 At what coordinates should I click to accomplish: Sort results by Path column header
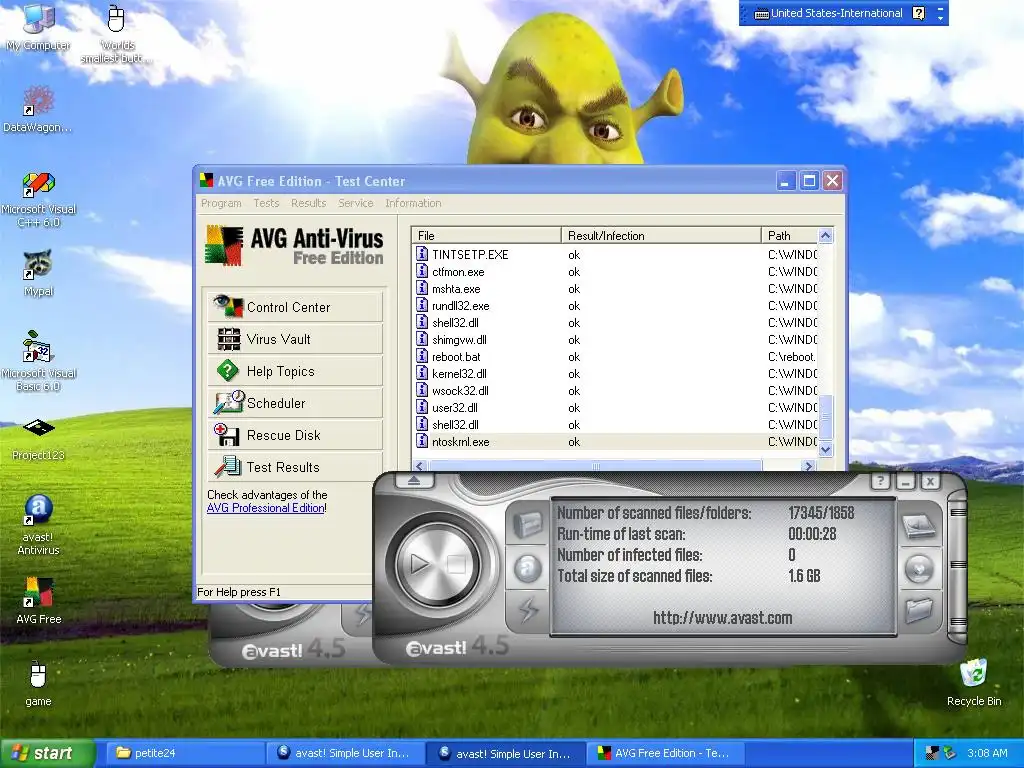(789, 235)
